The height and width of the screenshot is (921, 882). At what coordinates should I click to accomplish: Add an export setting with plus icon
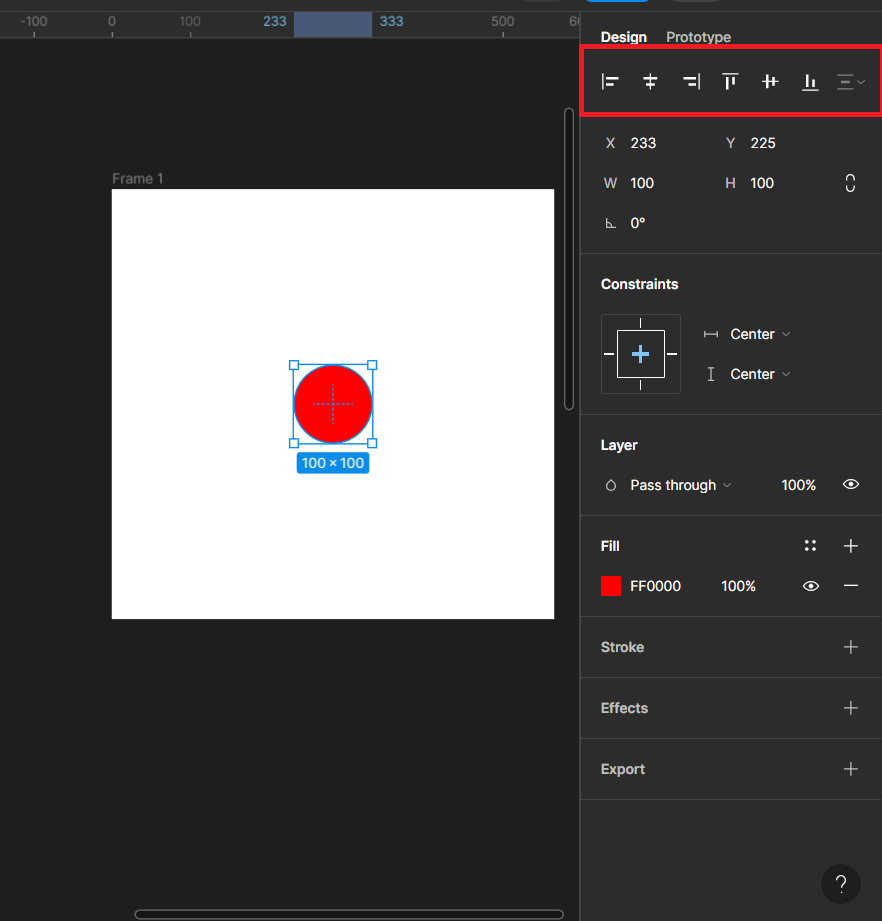[x=850, y=769]
